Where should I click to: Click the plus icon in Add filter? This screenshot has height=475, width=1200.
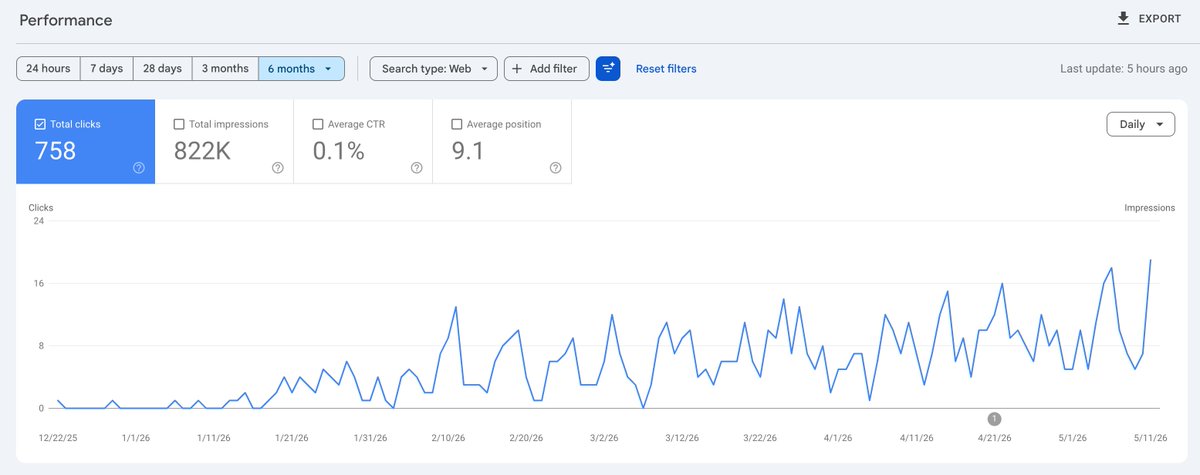coord(517,69)
